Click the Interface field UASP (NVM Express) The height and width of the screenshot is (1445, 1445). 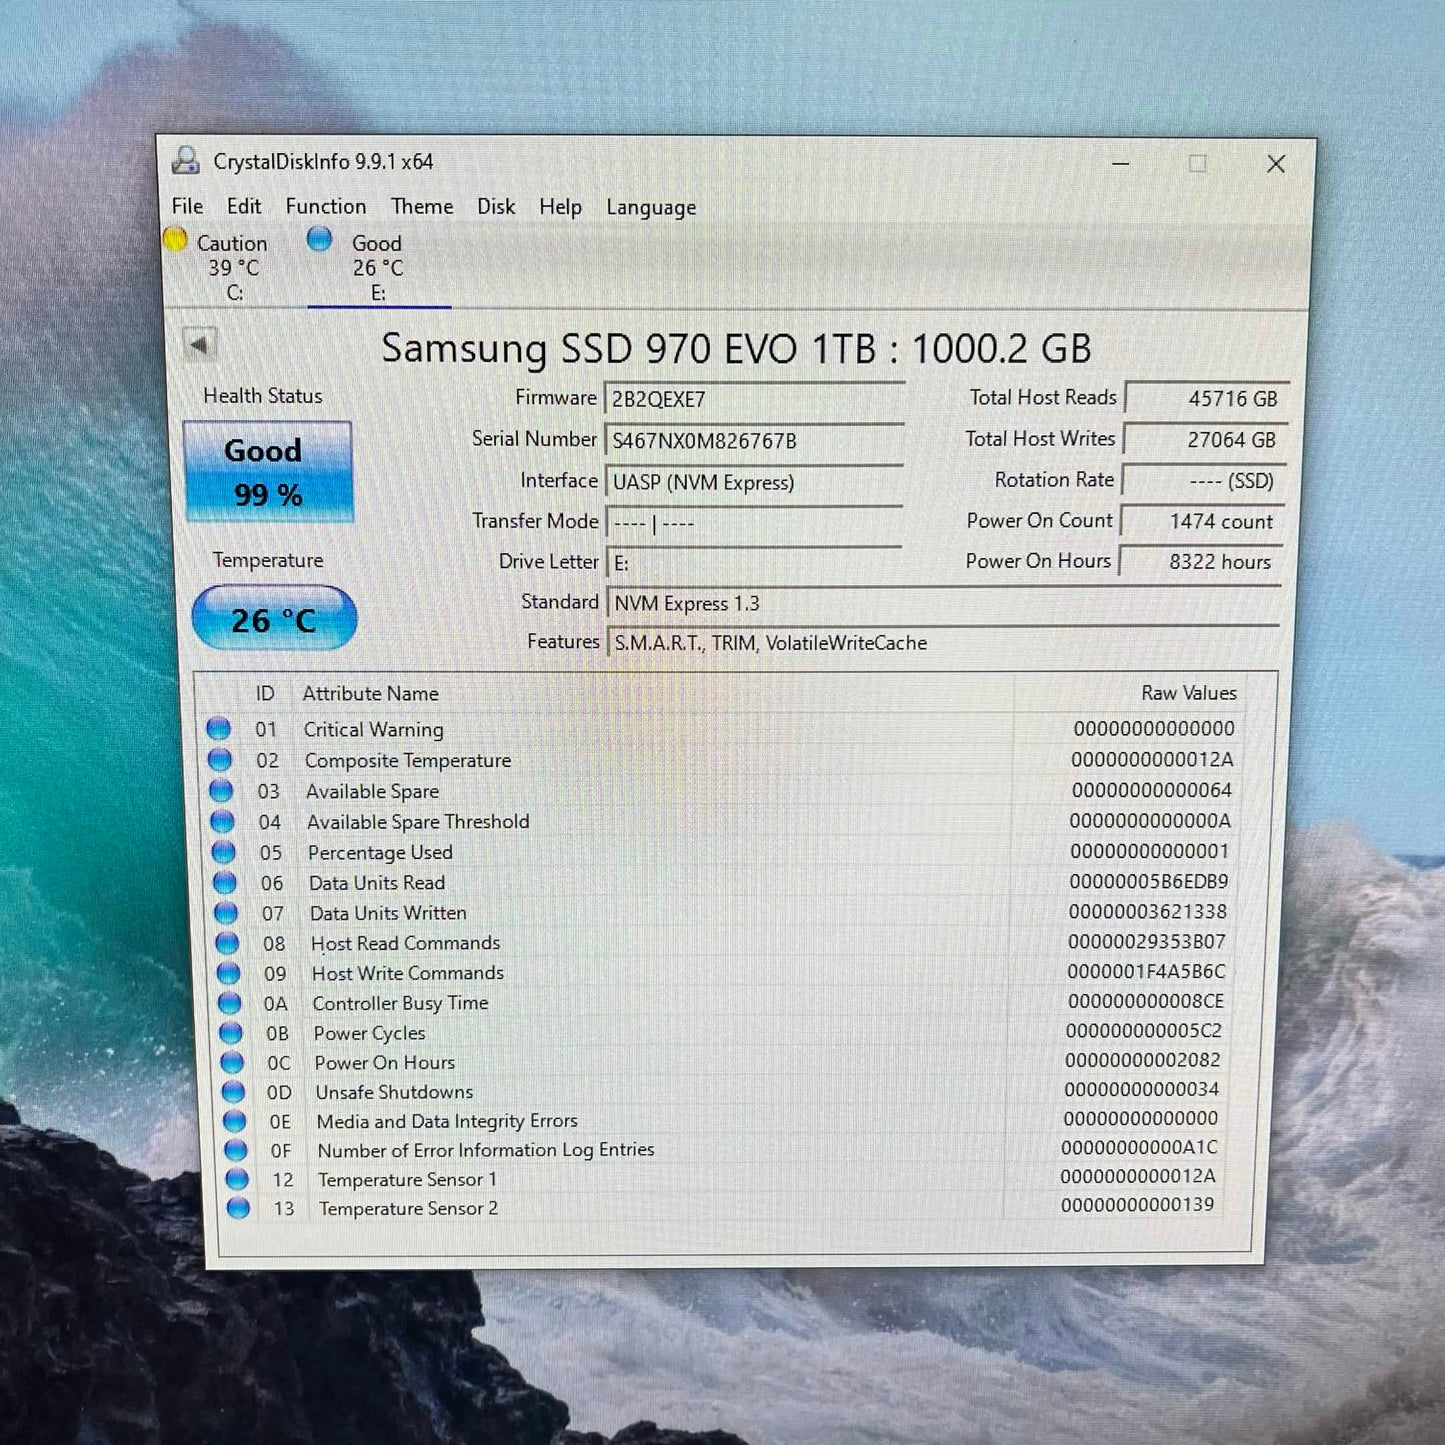[x=754, y=482]
